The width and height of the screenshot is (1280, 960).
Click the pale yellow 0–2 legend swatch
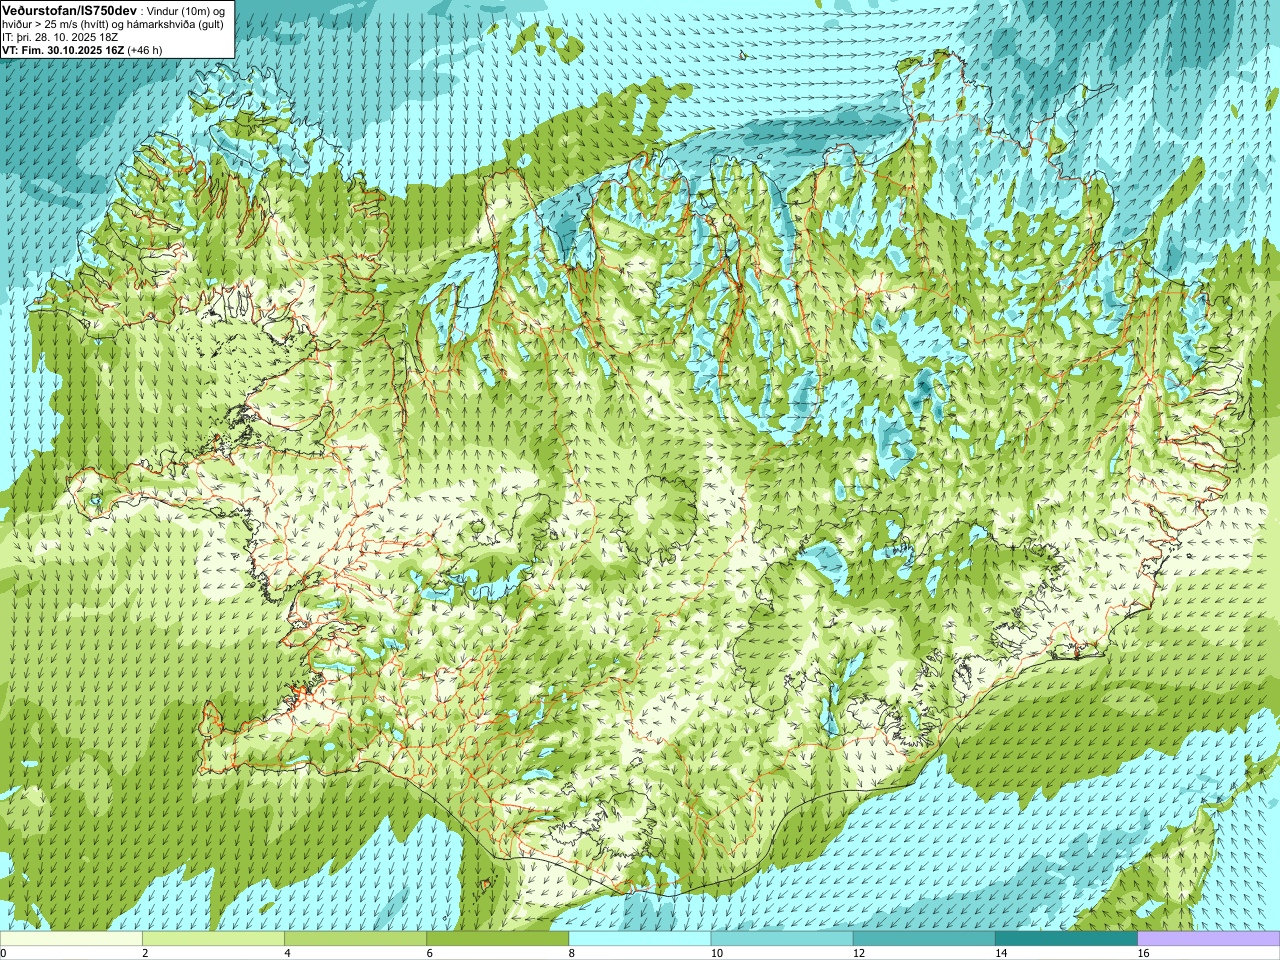71,939
